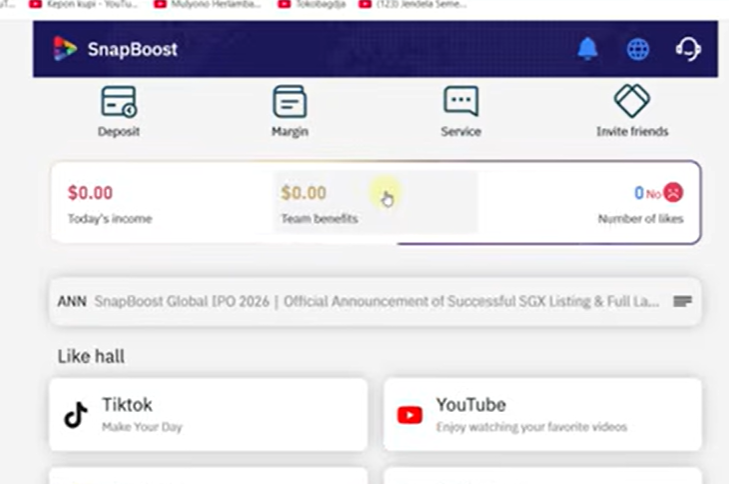Click the Invite friends label
Viewport: 729px width, 484px height.
pyautogui.click(x=632, y=132)
